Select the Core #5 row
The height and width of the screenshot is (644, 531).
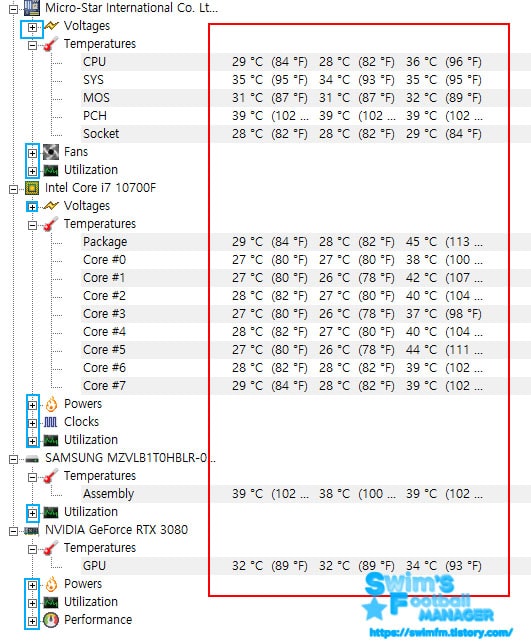click(306, 350)
